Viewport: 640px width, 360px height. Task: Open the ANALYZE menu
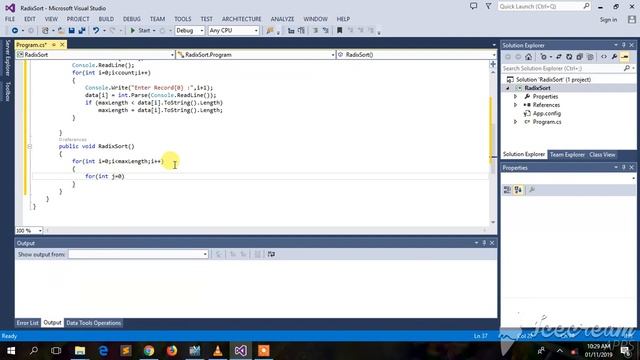[282, 19]
